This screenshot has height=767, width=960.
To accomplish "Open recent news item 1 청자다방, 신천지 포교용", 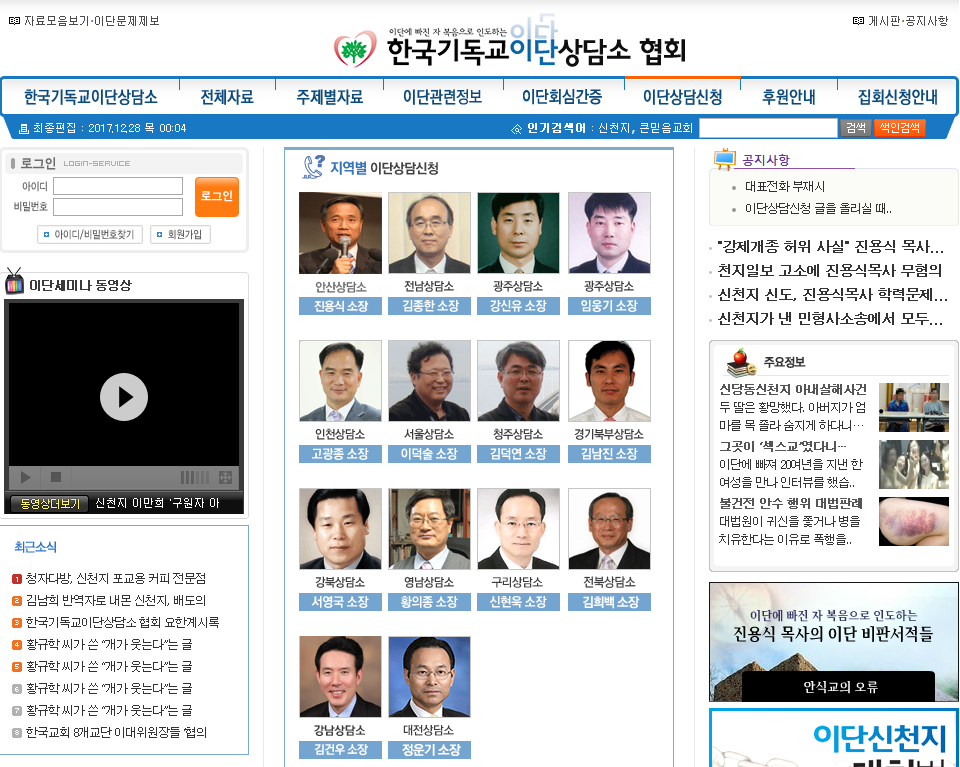I will (x=115, y=578).
